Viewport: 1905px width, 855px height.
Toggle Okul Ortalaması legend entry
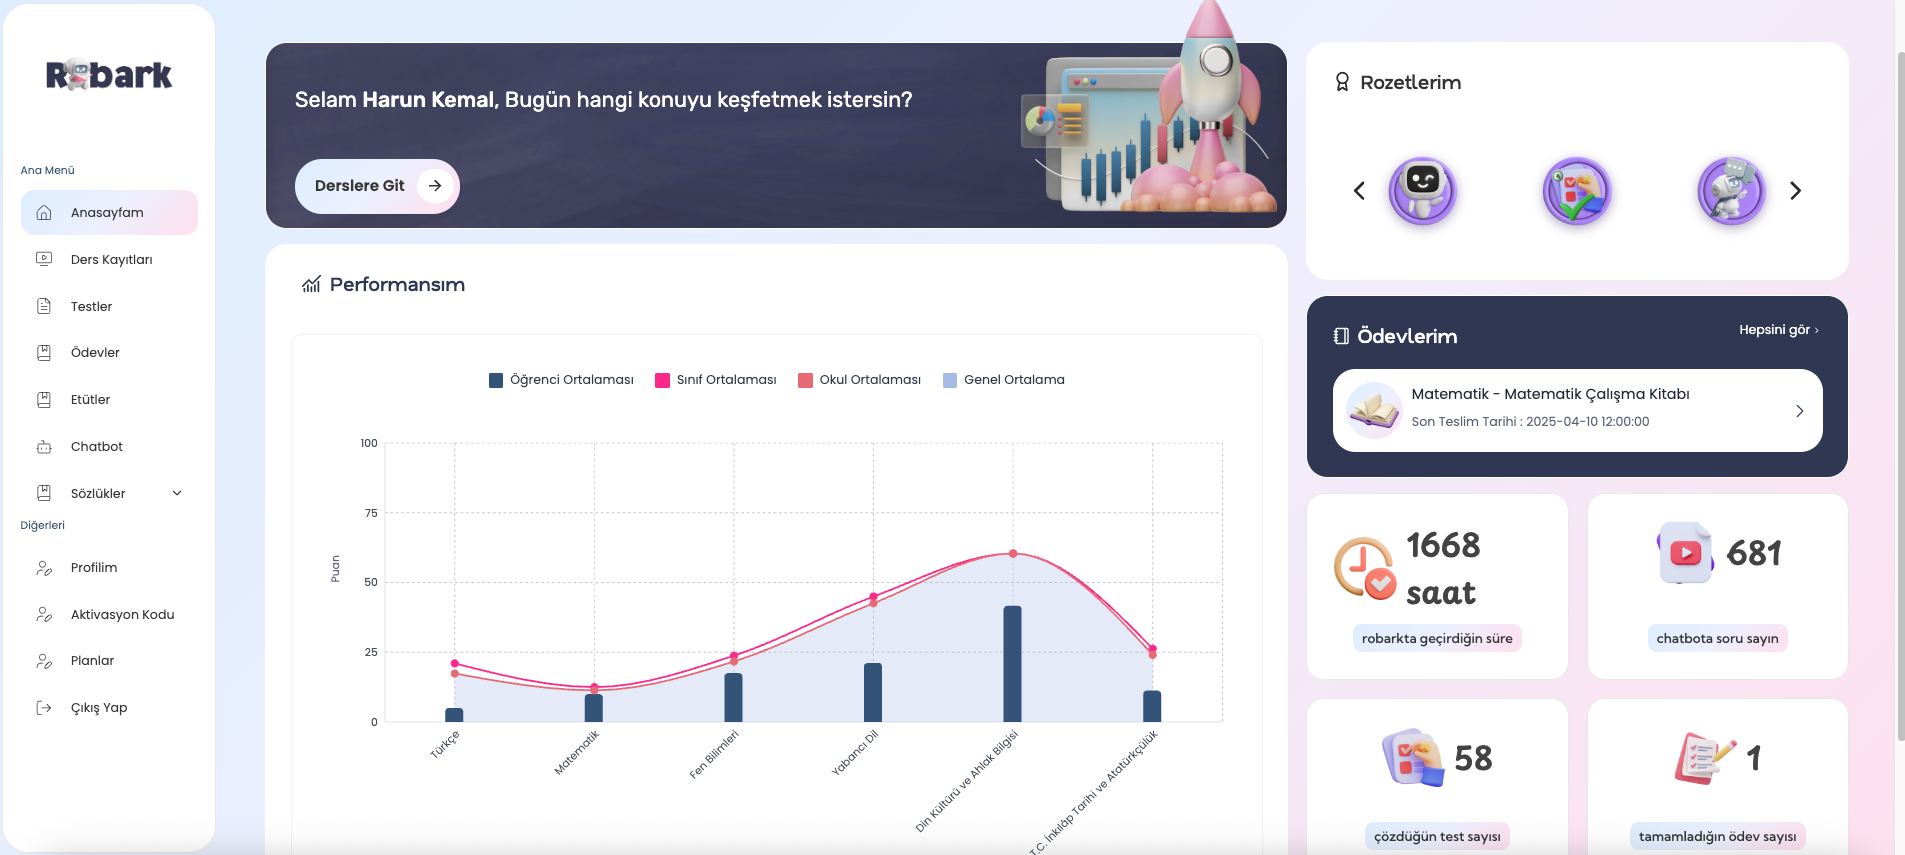pyautogui.click(x=859, y=380)
